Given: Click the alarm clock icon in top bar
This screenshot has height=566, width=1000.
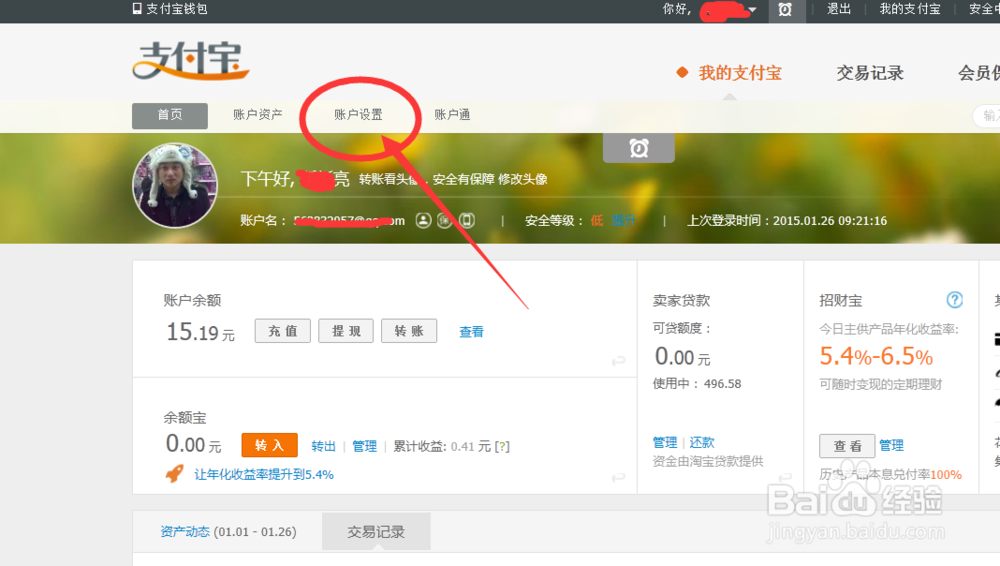Looking at the screenshot, I should [x=785, y=10].
